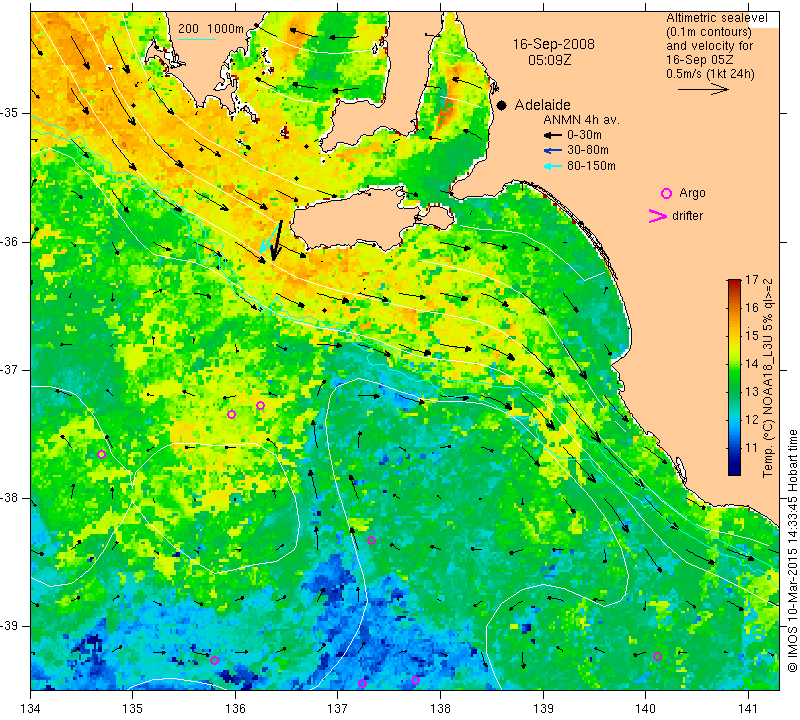Click the (0.1m contours) text
The width and height of the screenshot is (800, 720).
(709, 32)
